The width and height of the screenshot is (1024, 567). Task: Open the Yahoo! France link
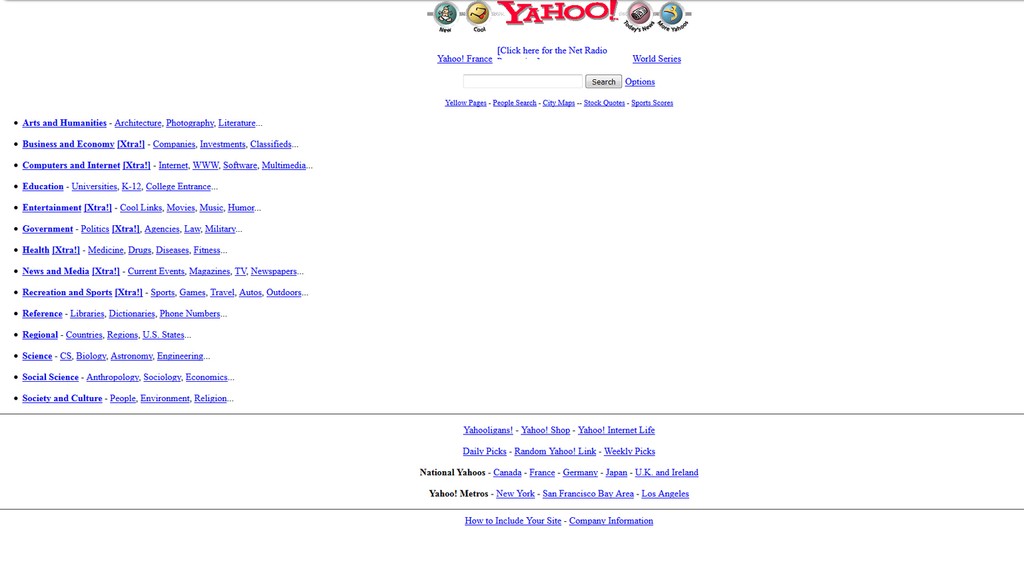(464, 59)
